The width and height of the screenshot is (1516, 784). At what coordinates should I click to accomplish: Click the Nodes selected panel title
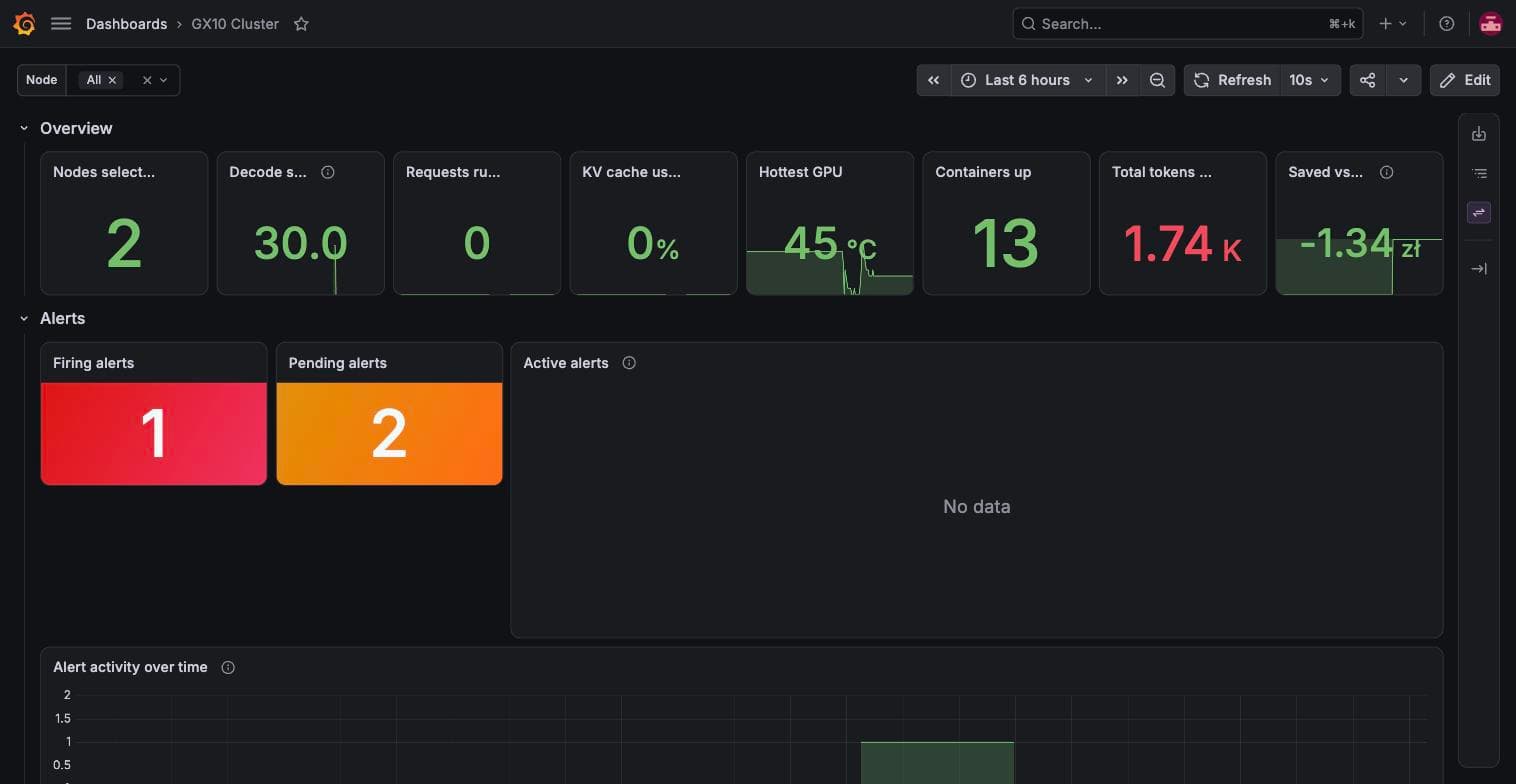[104, 172]
